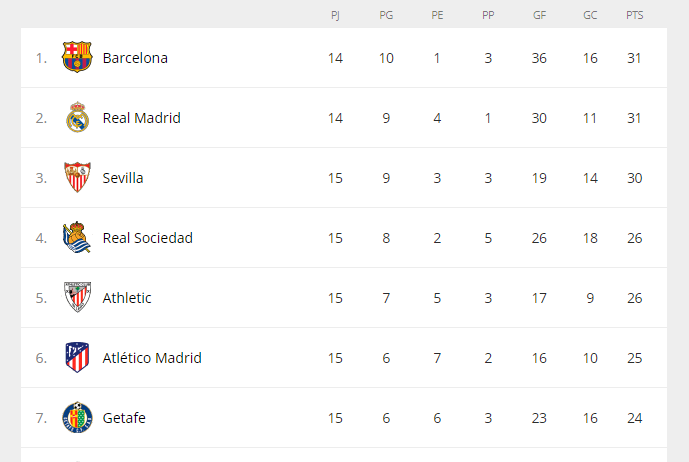
Task: Click the Real Sociedad club crest
Action: (77, 237)
